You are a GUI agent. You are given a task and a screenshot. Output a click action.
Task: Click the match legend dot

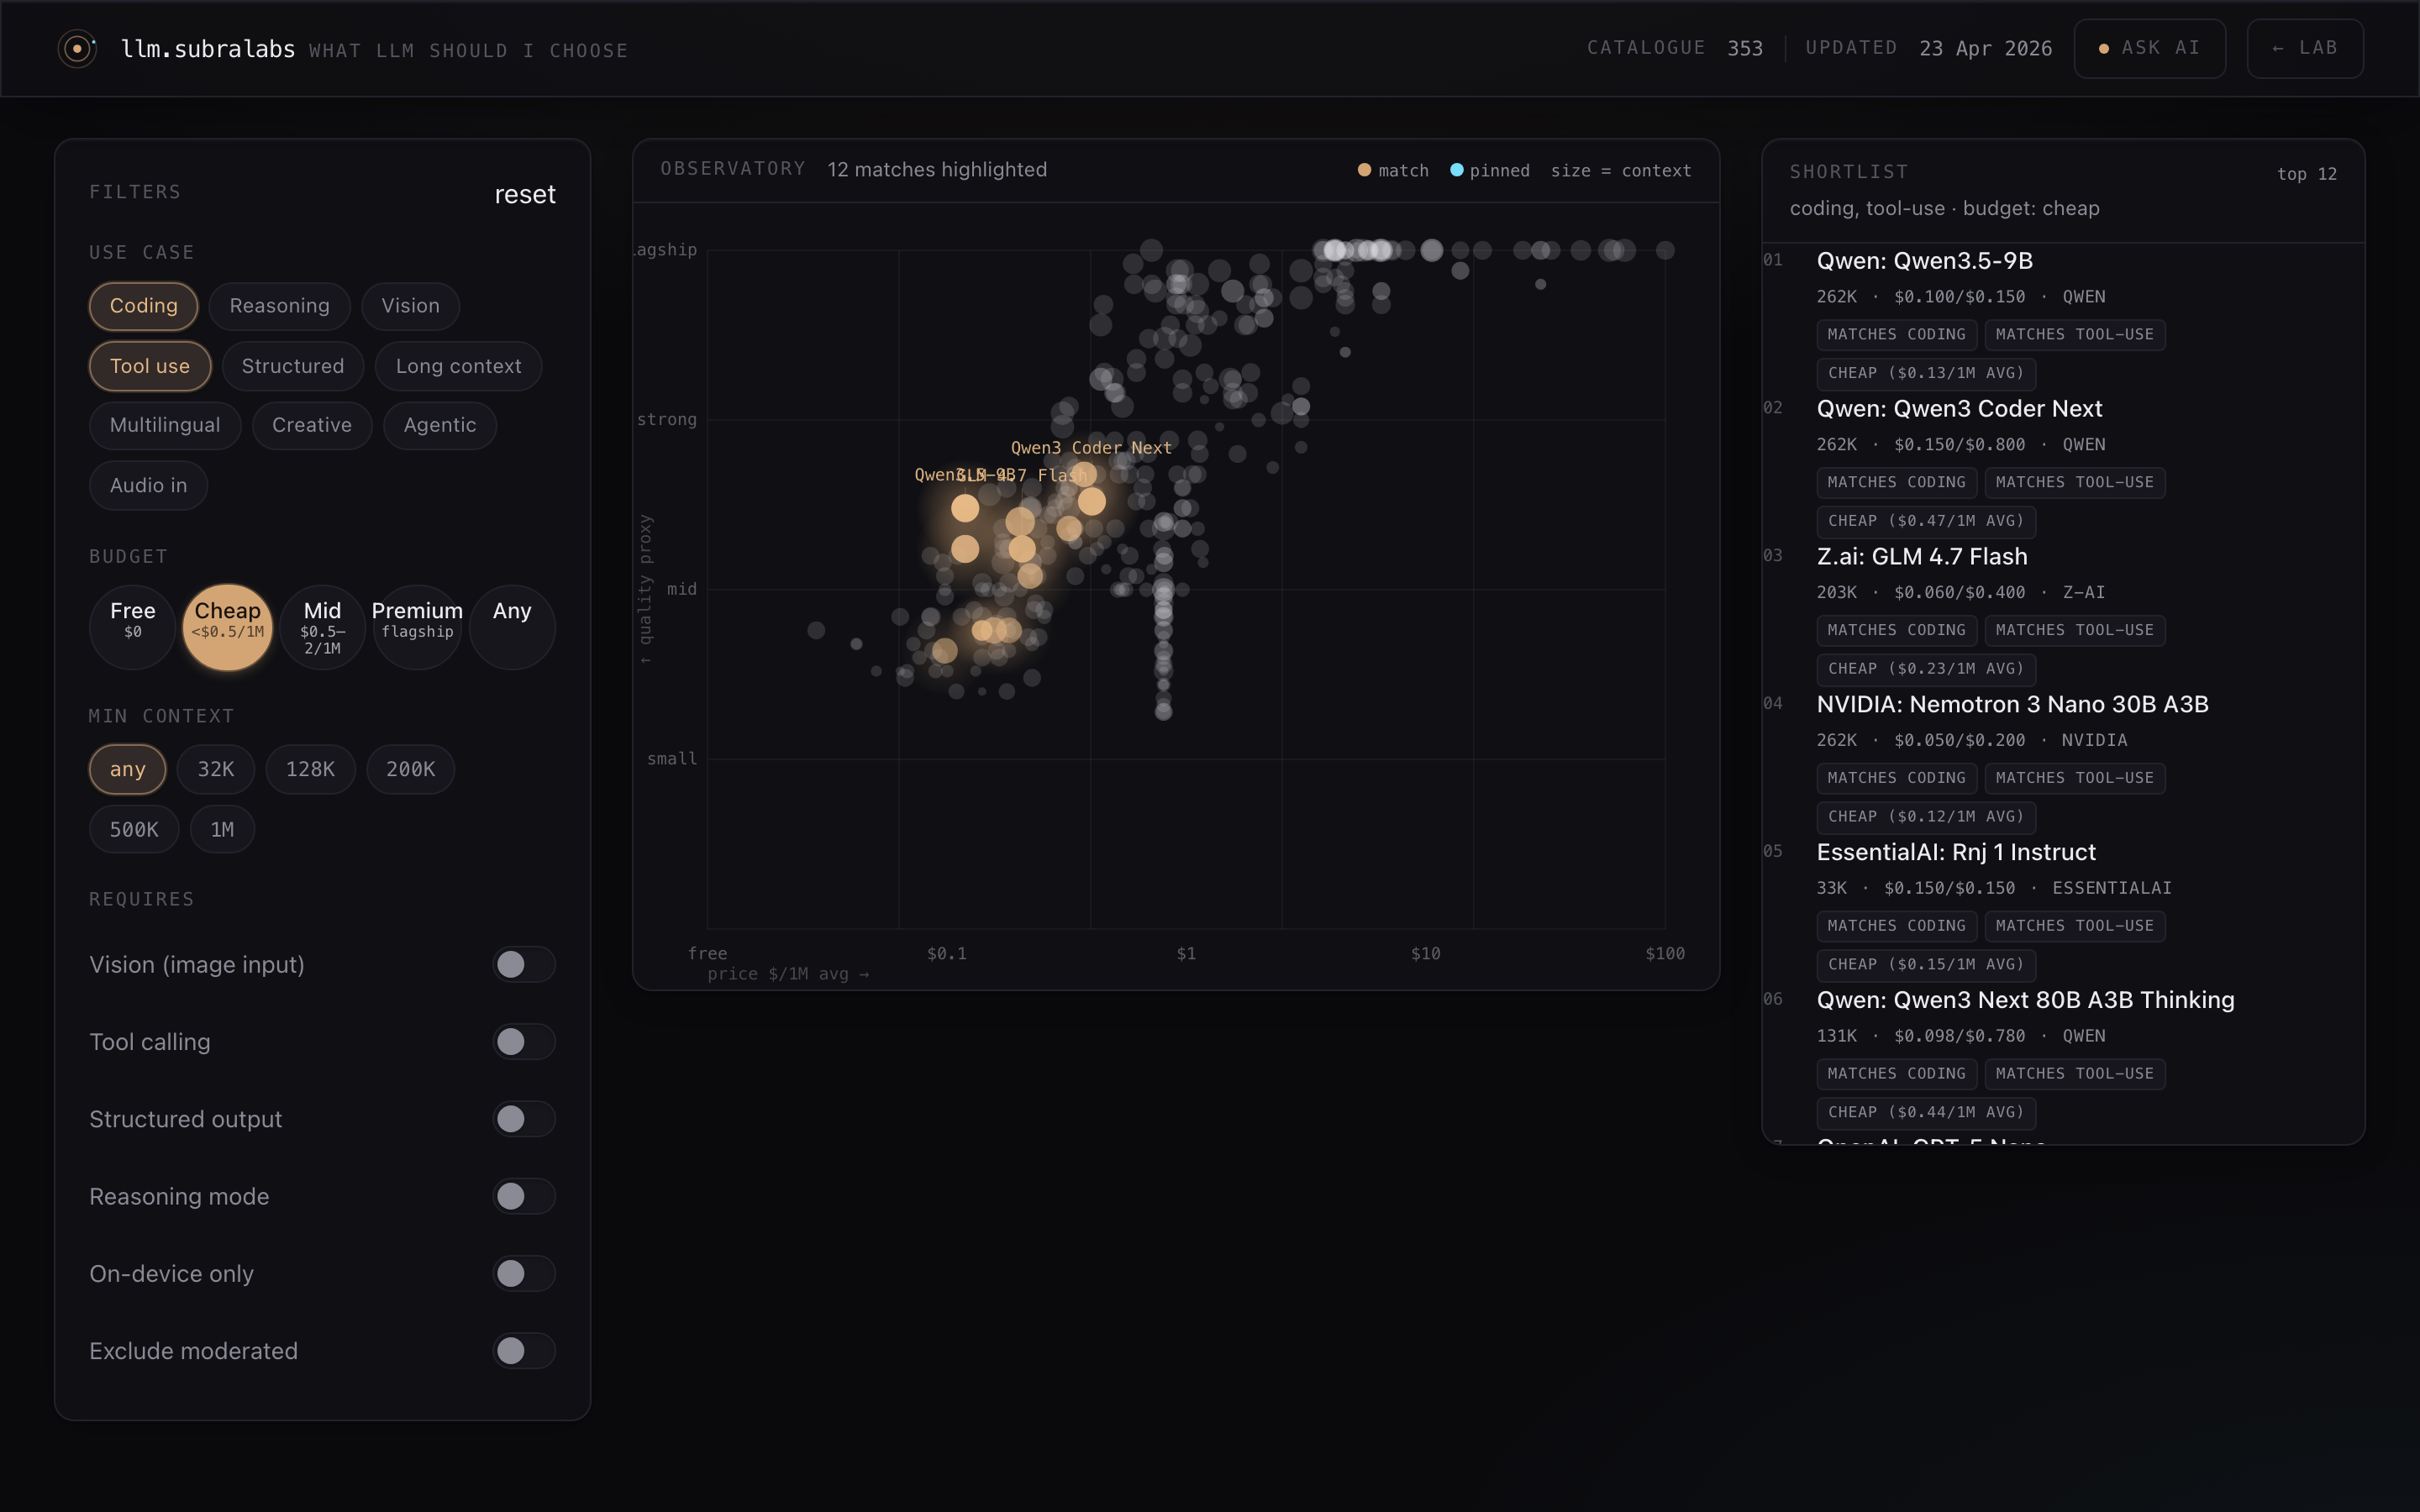(1364, 170)
